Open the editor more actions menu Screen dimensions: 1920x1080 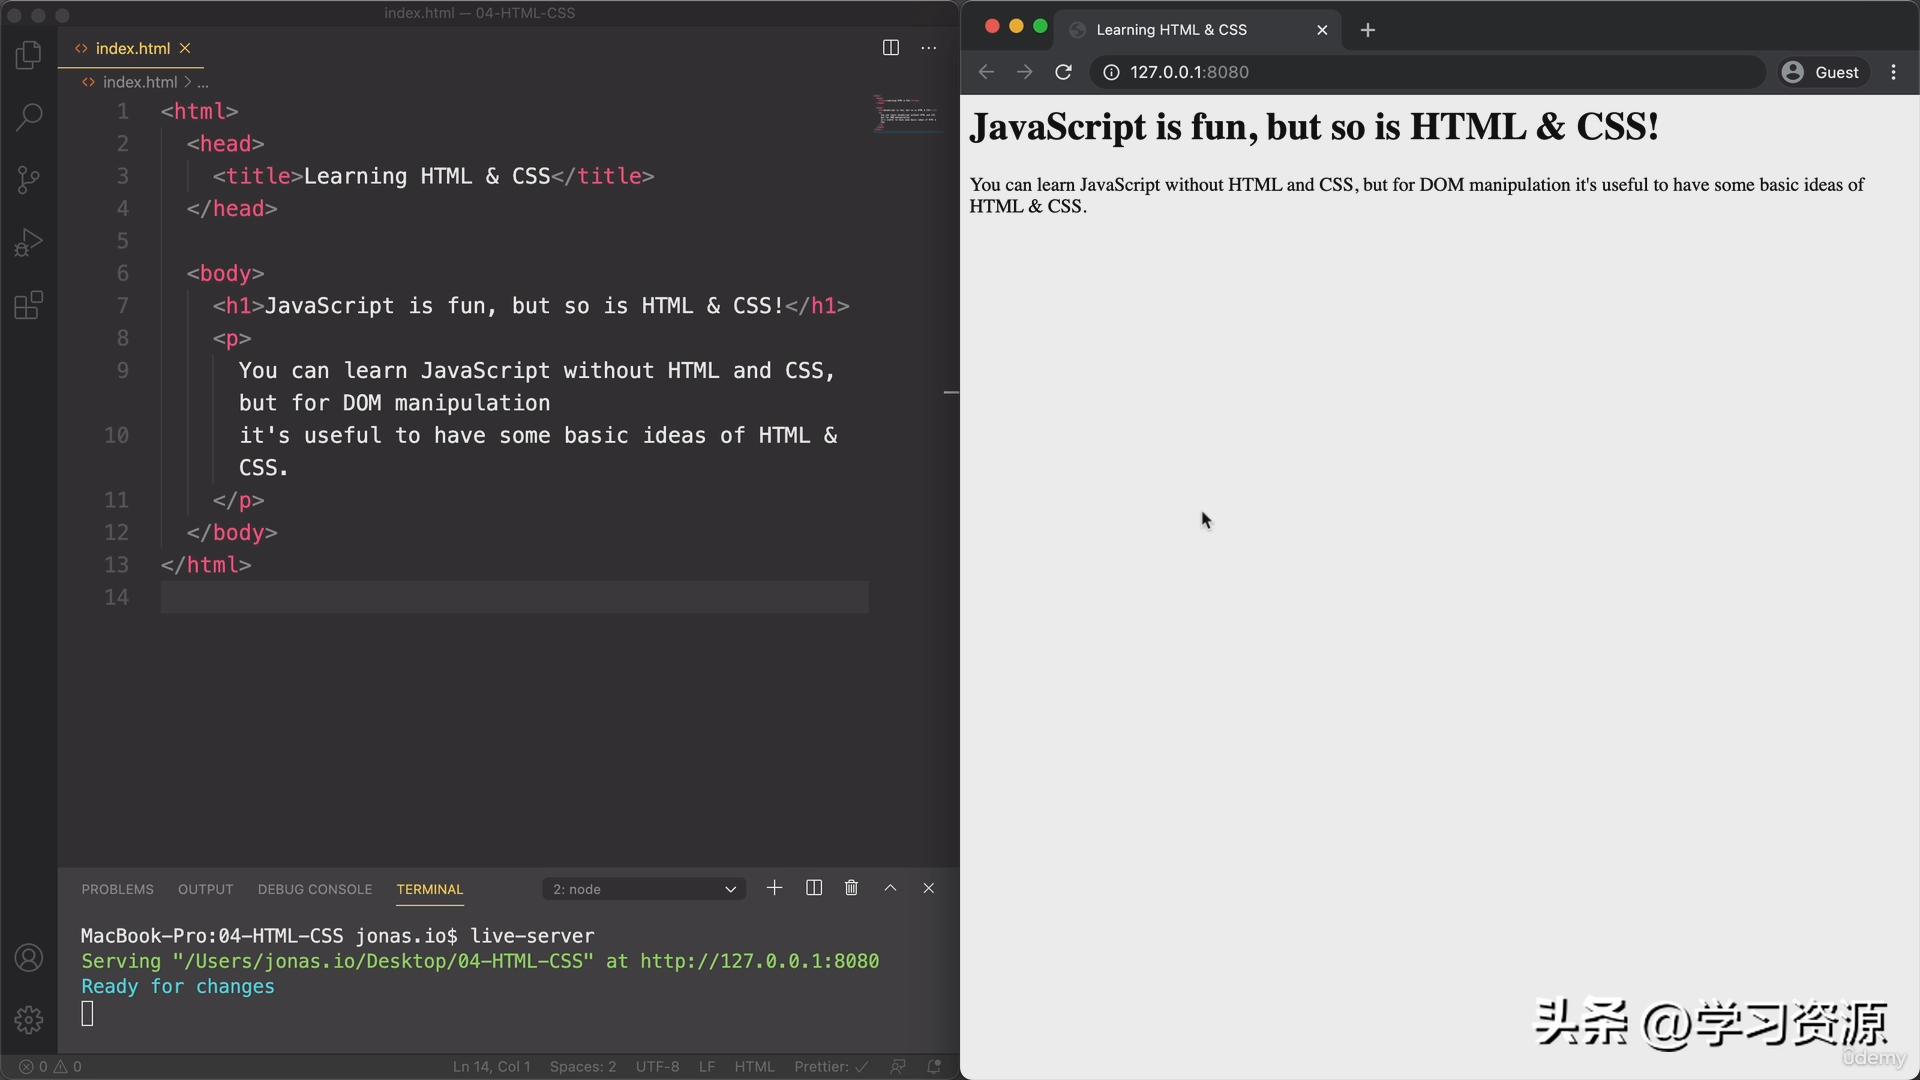928,47
